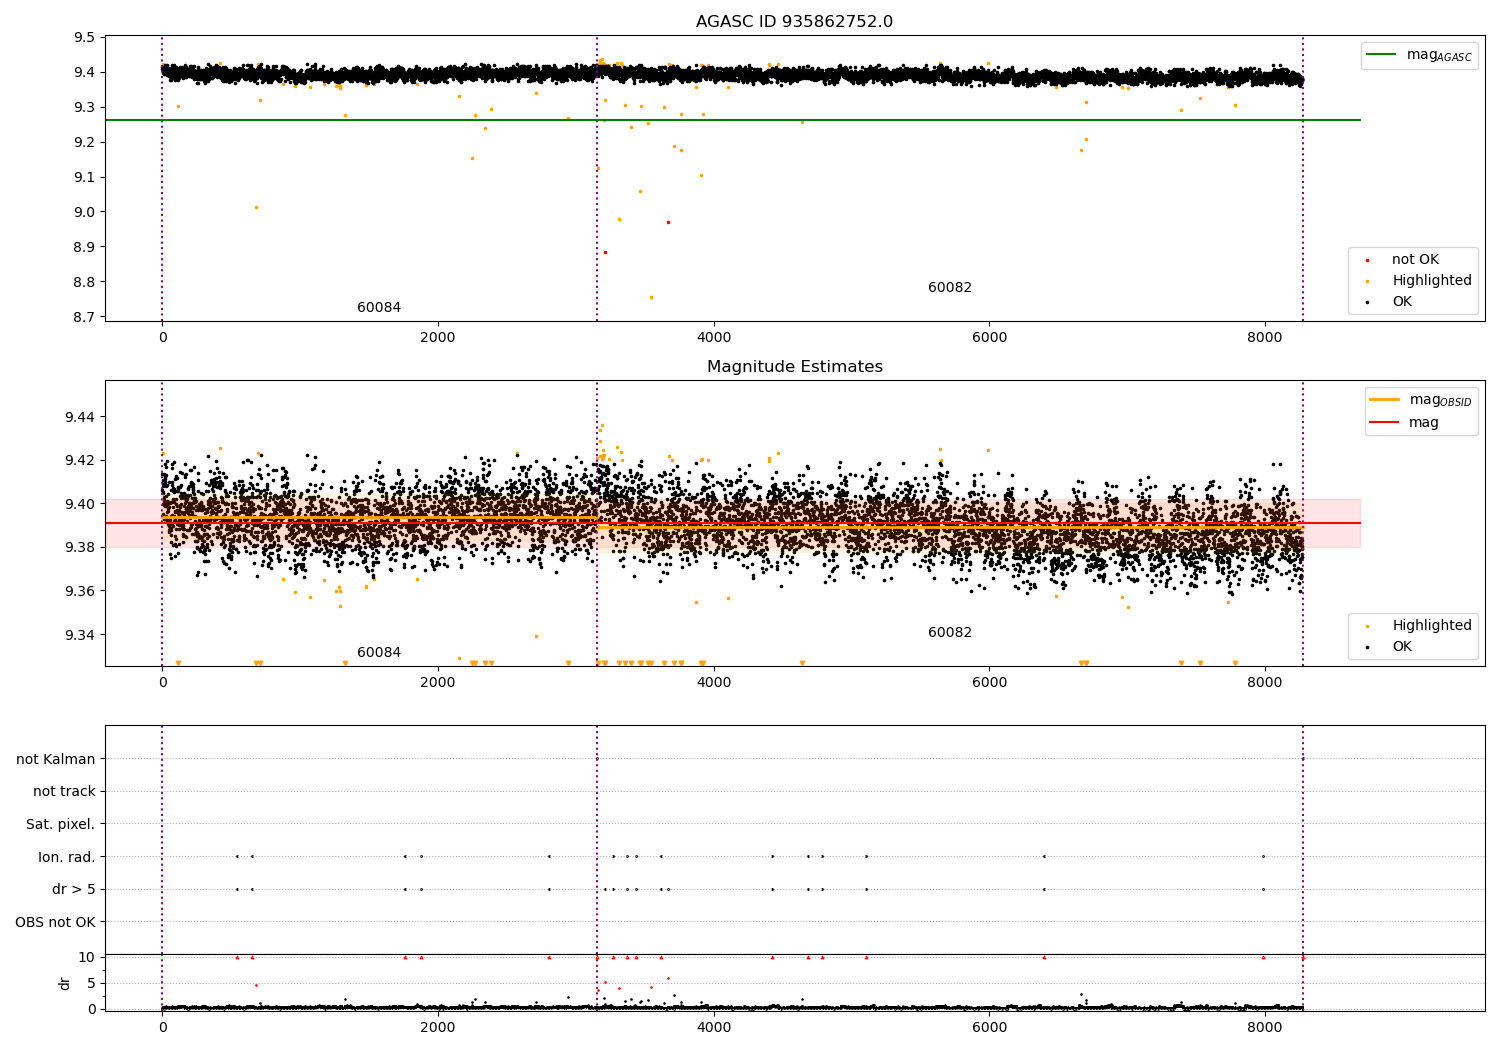Click the 60082 label in top plot
This screenshot has height=1050, width=1500.
[x=950, y=288]
